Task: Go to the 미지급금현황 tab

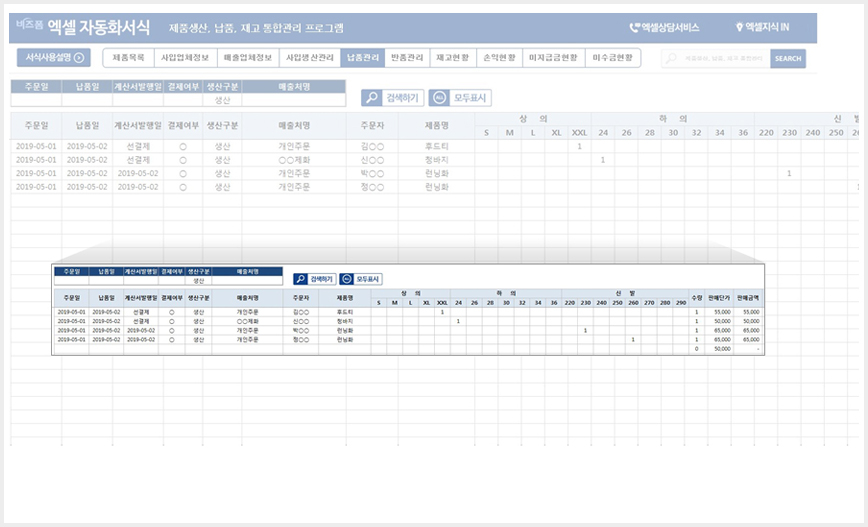Action: 554,58
